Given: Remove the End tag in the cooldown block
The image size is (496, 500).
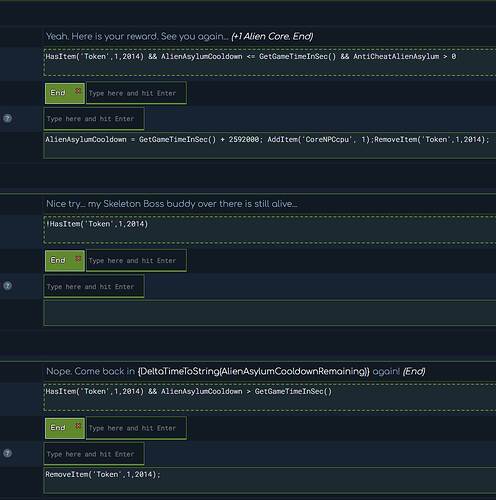Looking at the screenshot, I should [x=78, y=426].
